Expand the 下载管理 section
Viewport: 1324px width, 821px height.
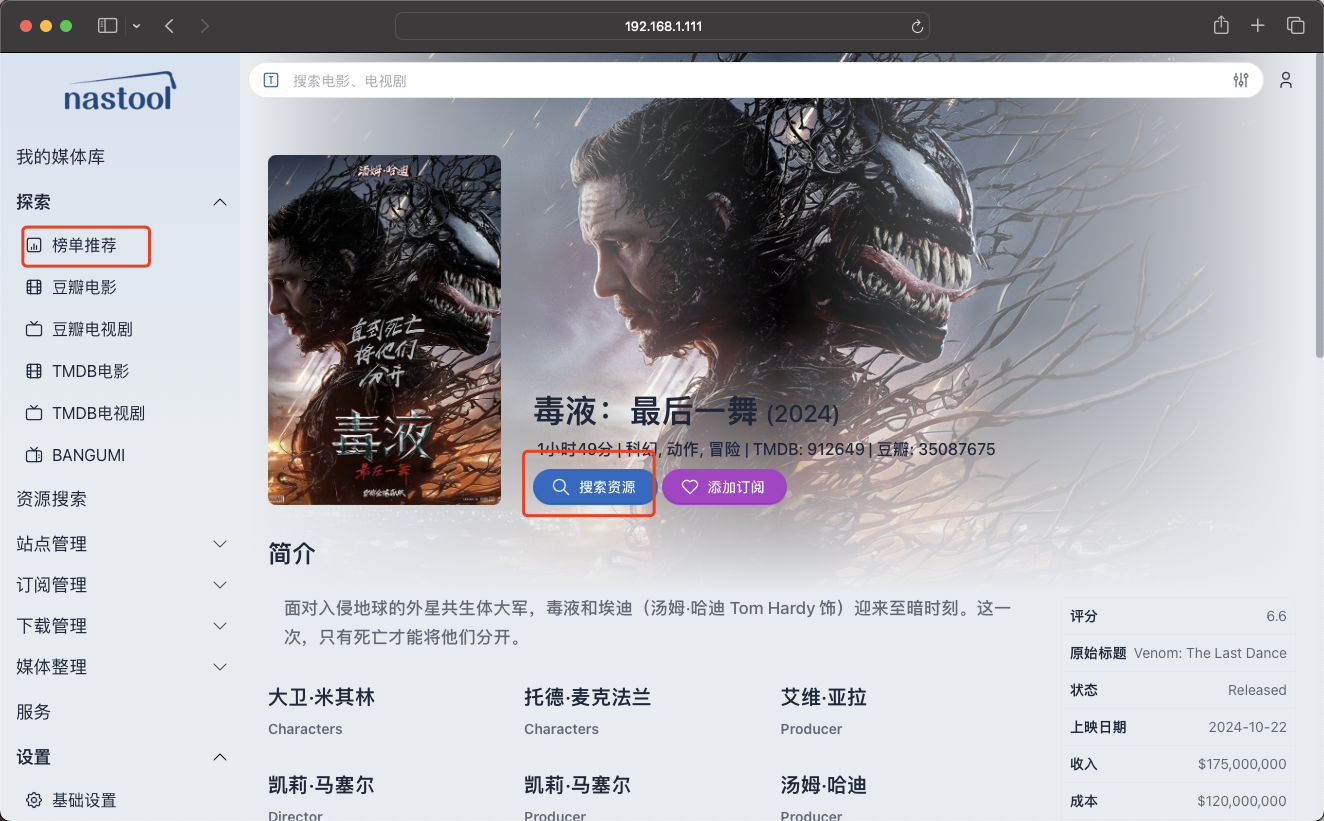click(x=221, y=626)
